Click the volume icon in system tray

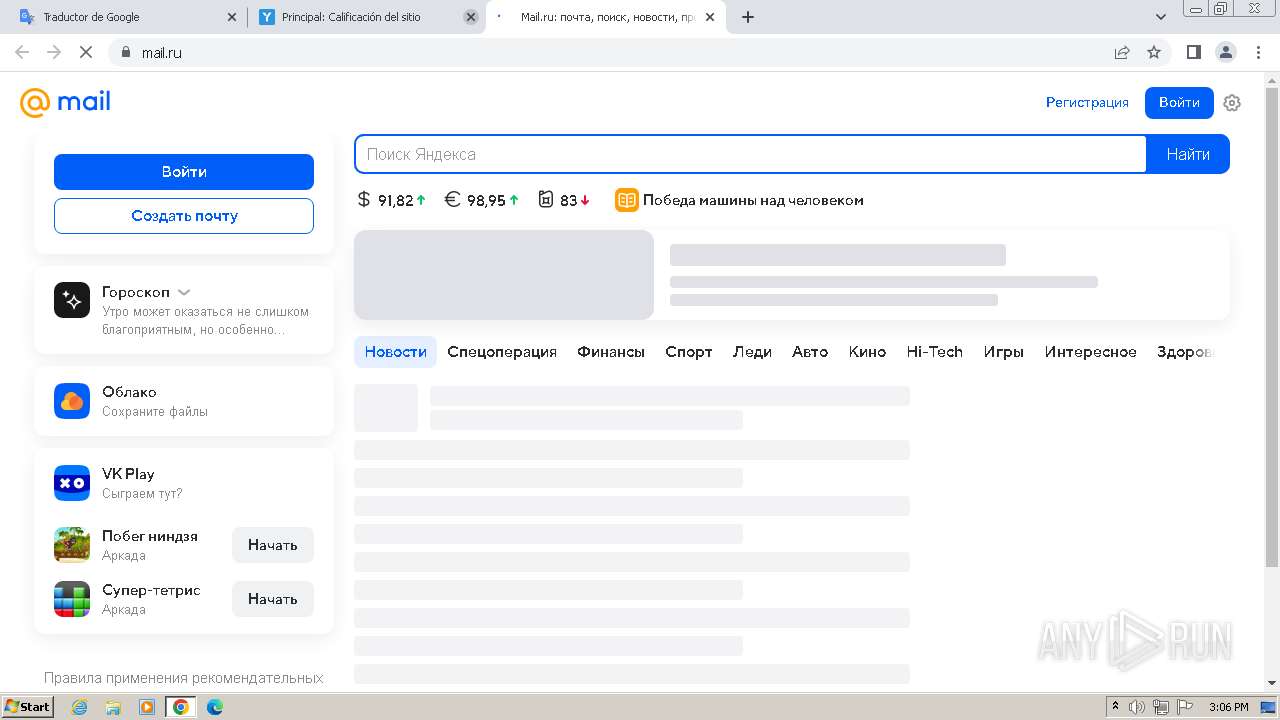[1137, 707]
